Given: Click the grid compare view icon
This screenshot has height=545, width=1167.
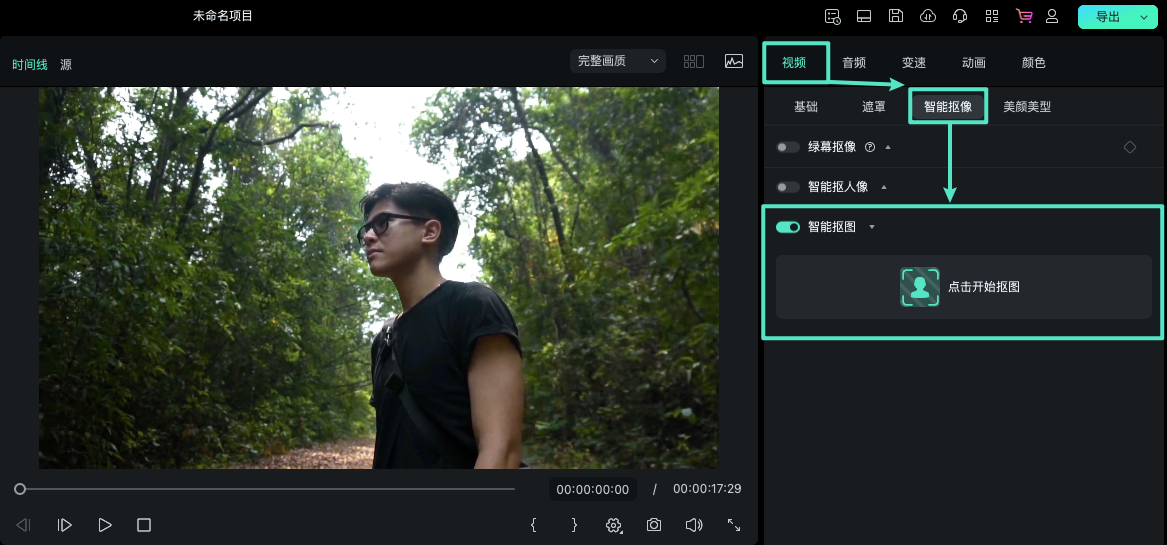Looking at the screenshot, I should (x=694, y=61).
